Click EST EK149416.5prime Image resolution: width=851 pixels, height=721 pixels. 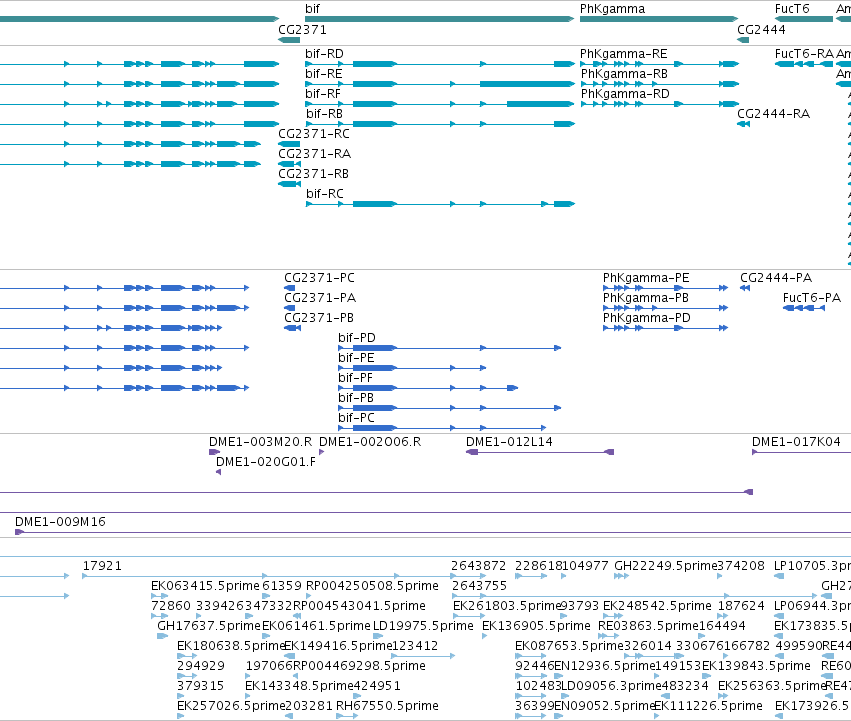click(338, 646)
